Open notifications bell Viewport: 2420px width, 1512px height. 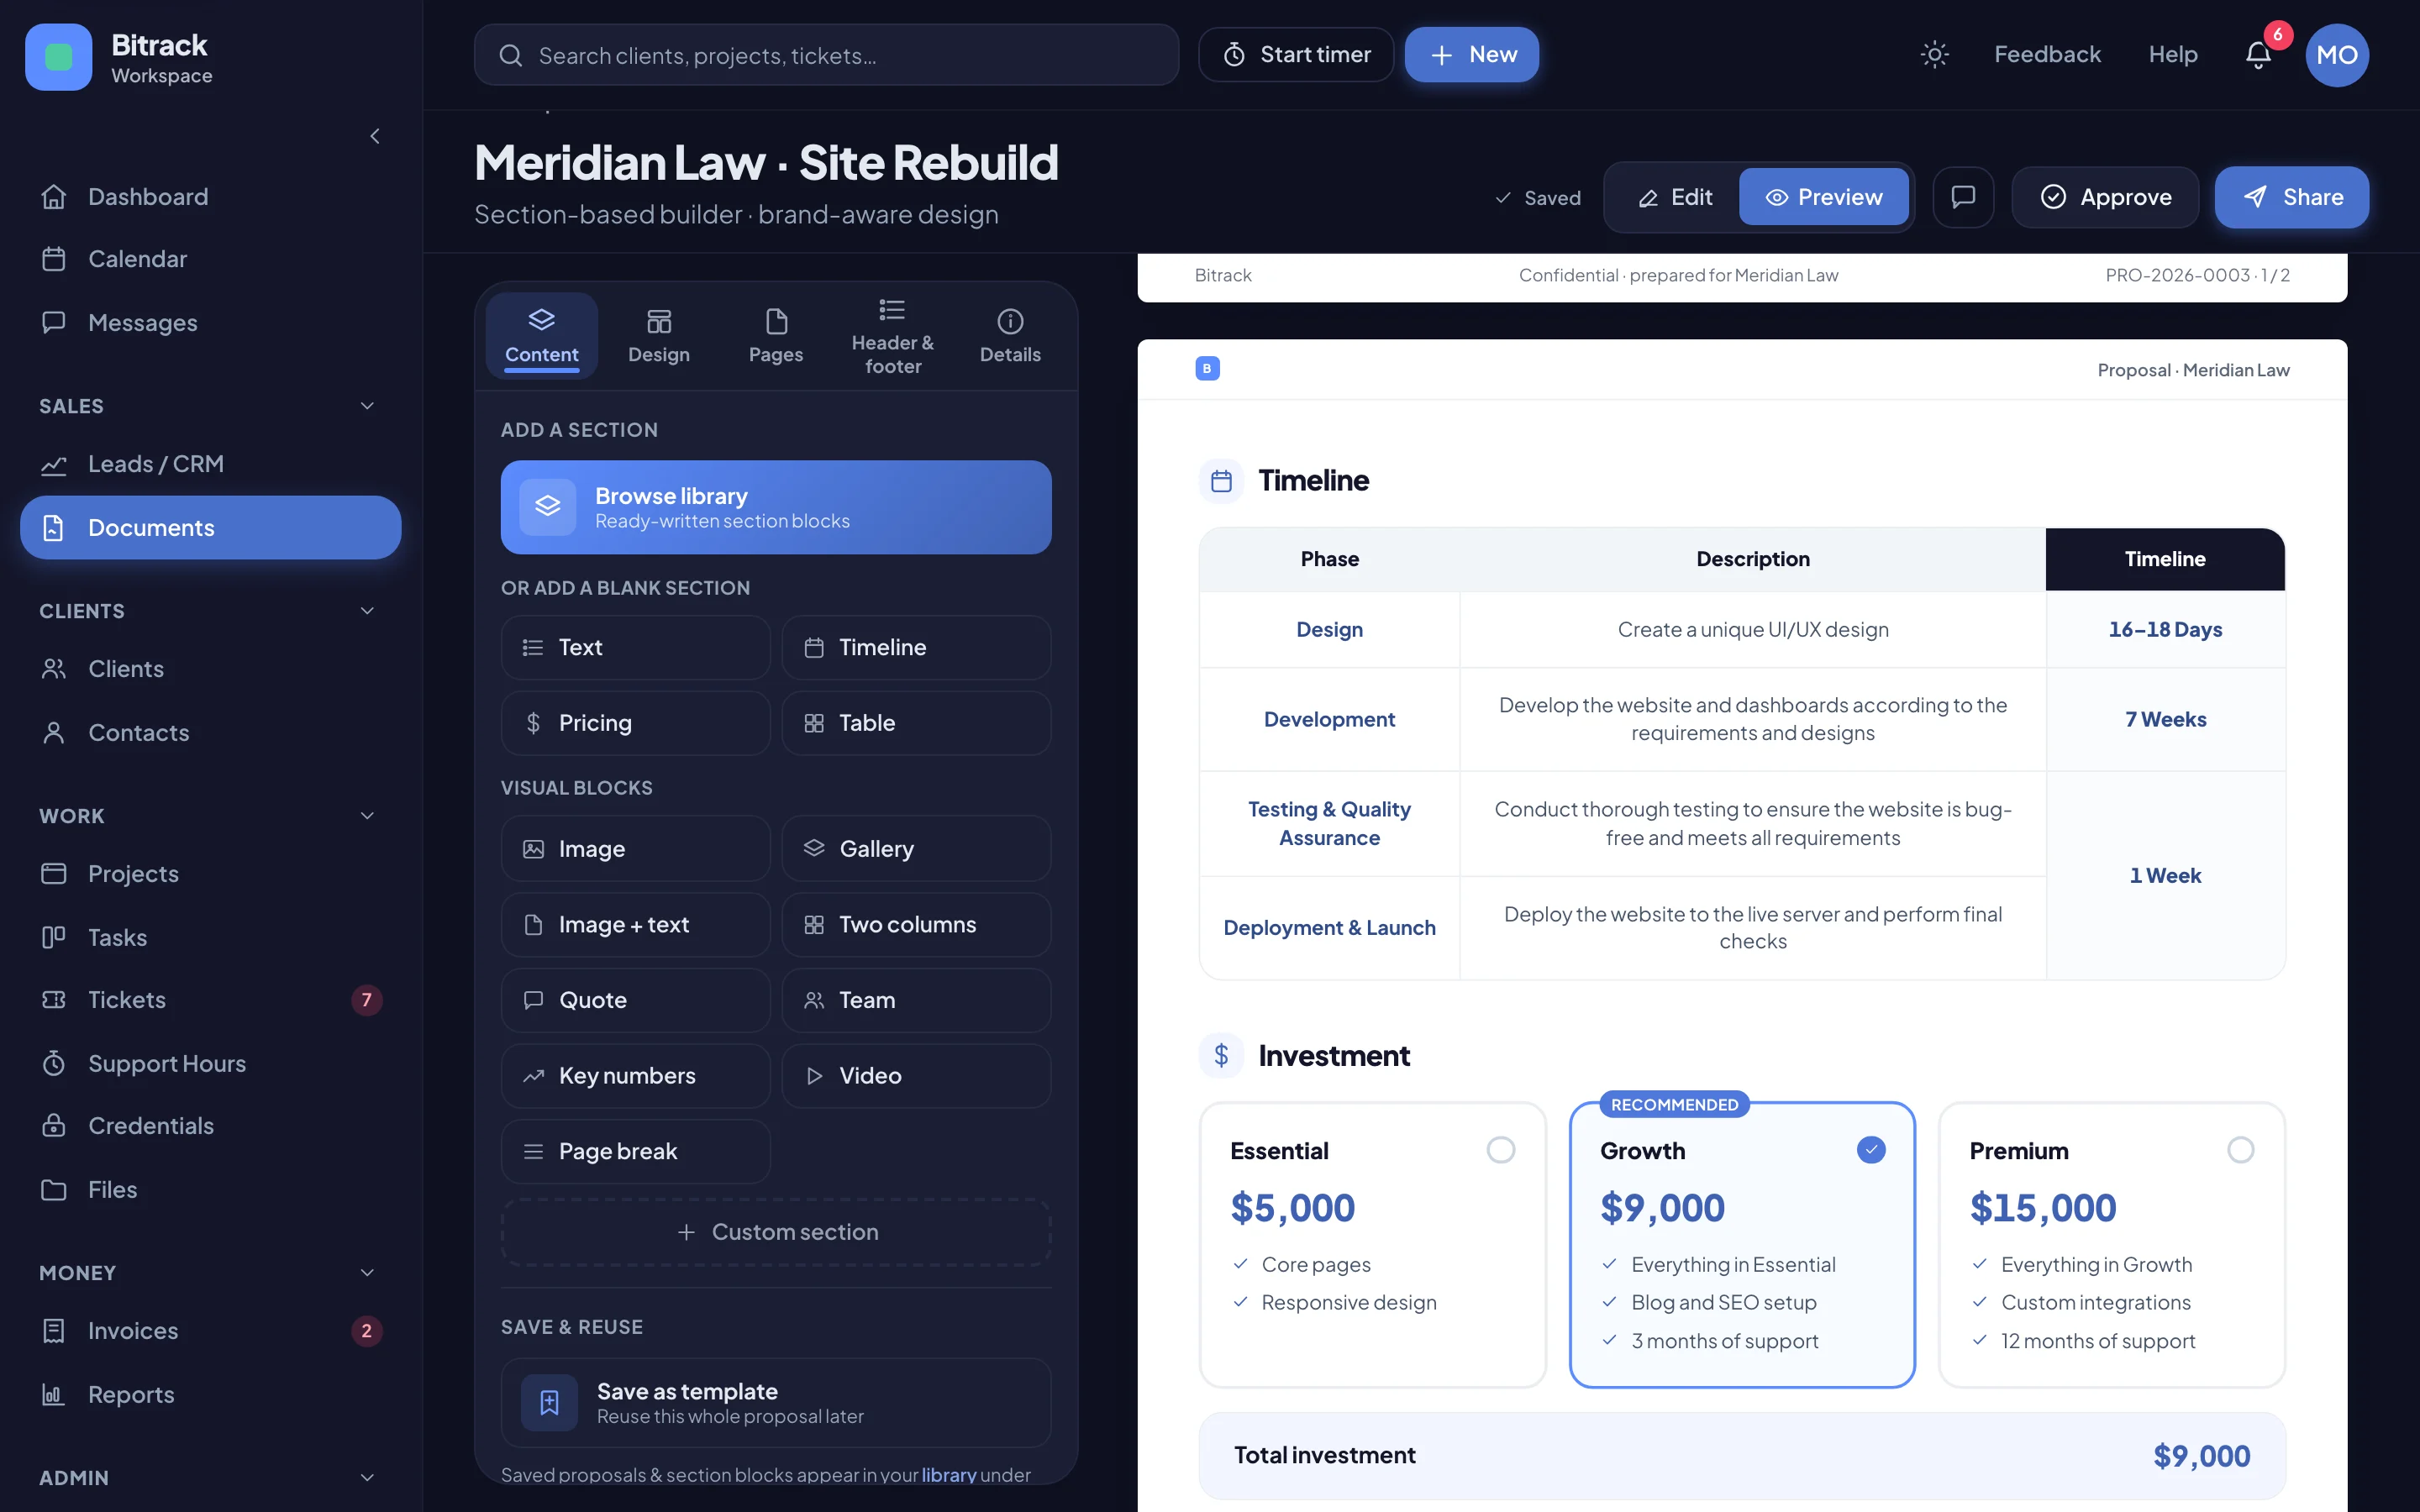pos(2258,55)
